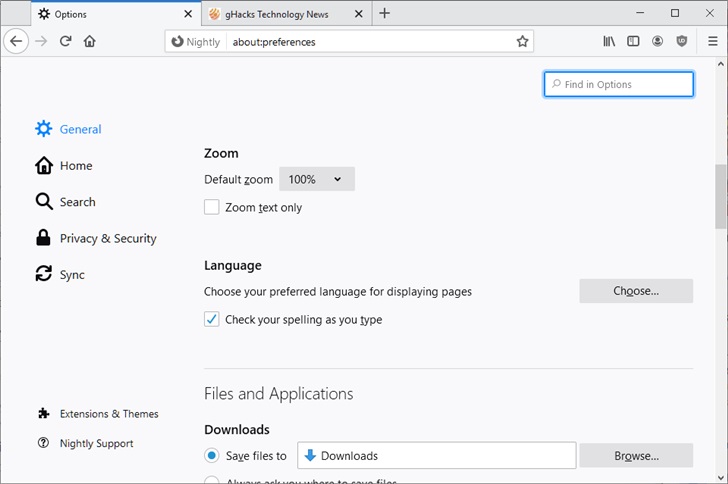The height and width of the screenshot is (484, 728).
Task: Toggle the sidebar view icon
Action: [633, 41]
